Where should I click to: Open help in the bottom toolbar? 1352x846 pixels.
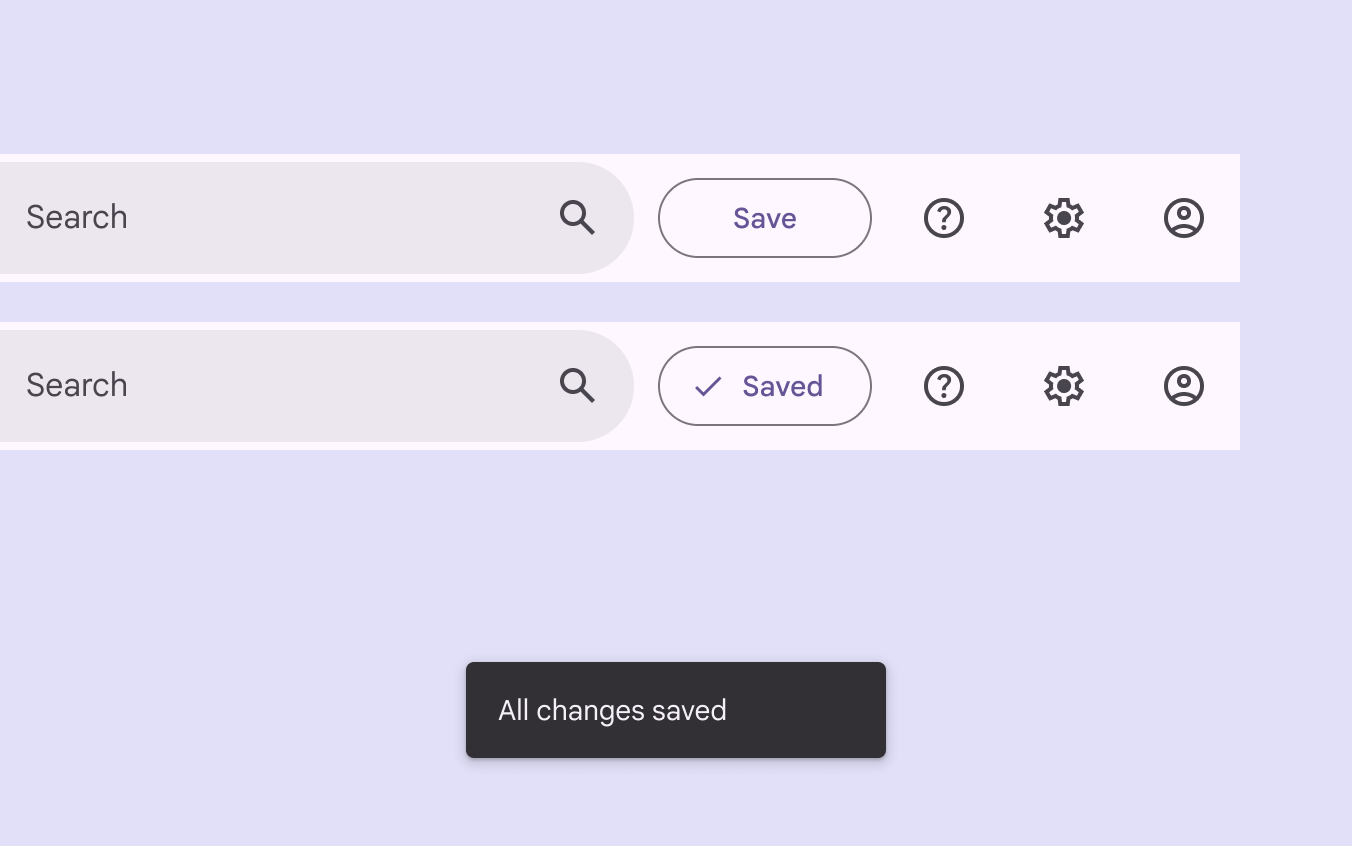click(x=943, y=386)
